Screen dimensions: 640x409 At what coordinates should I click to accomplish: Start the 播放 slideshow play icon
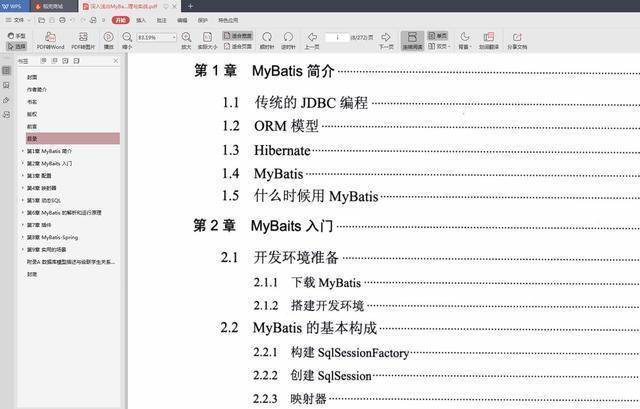pos(108,37)
